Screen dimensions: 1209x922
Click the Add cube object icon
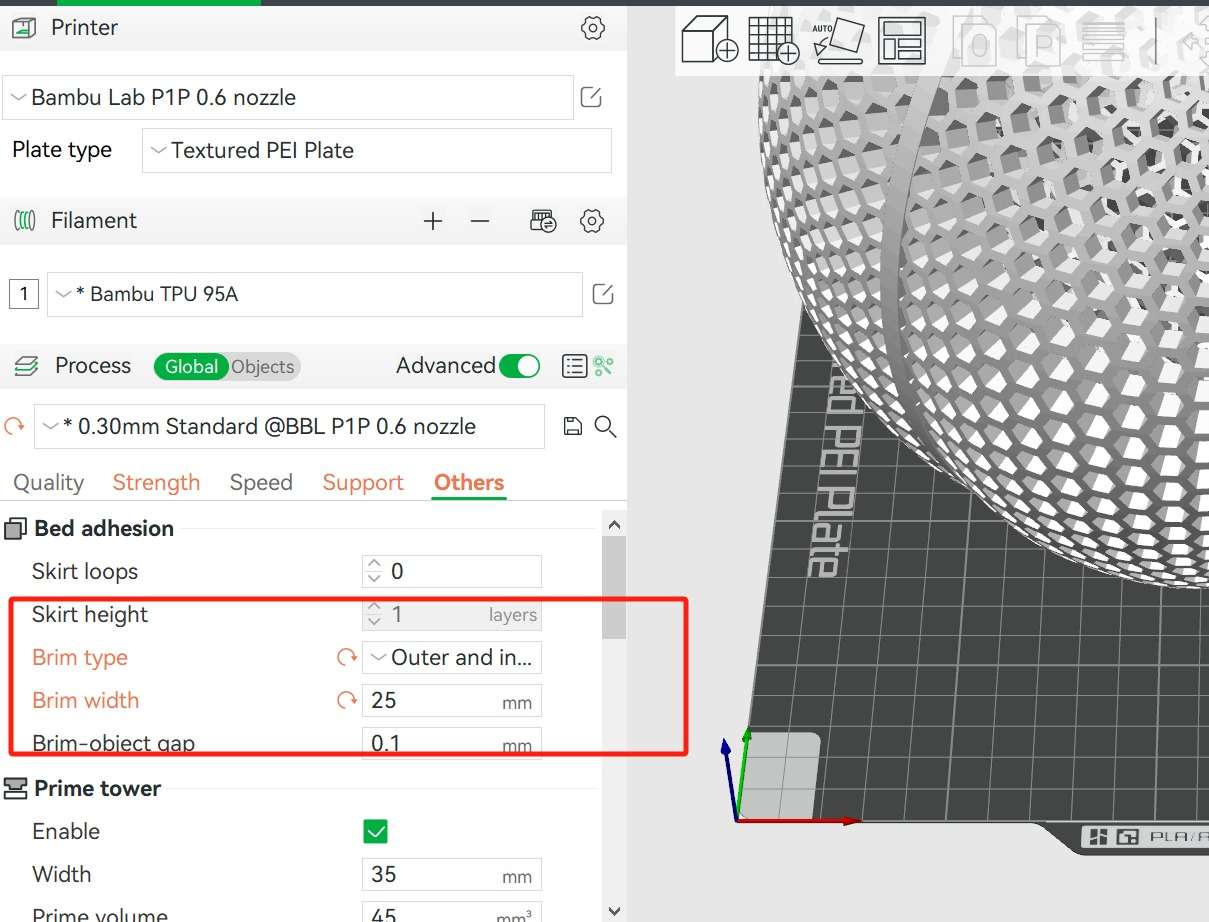click(x=709, y=41)
